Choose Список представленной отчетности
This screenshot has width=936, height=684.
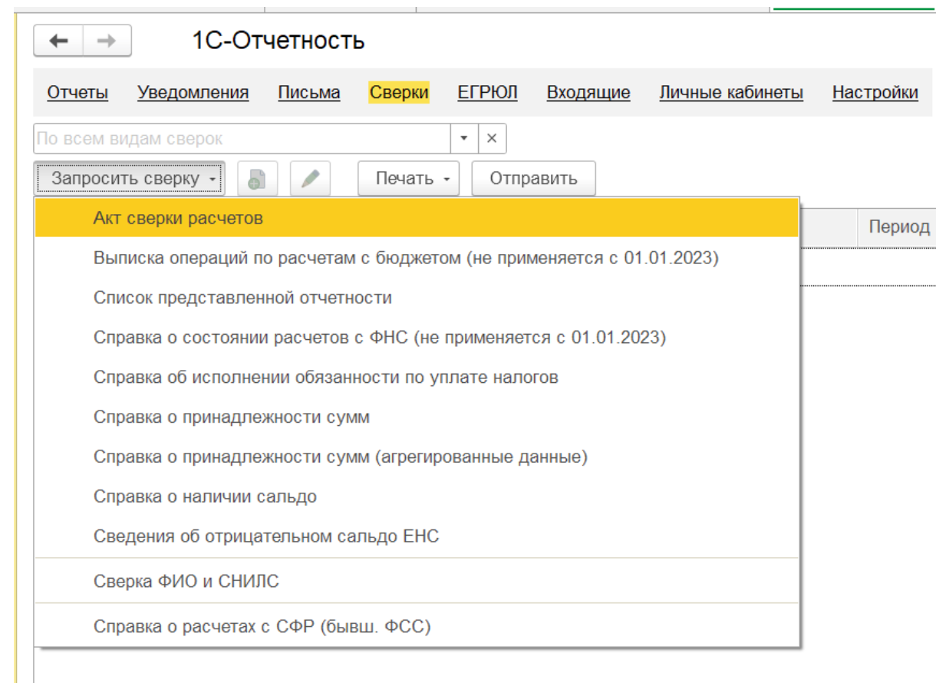coord(242,298)
